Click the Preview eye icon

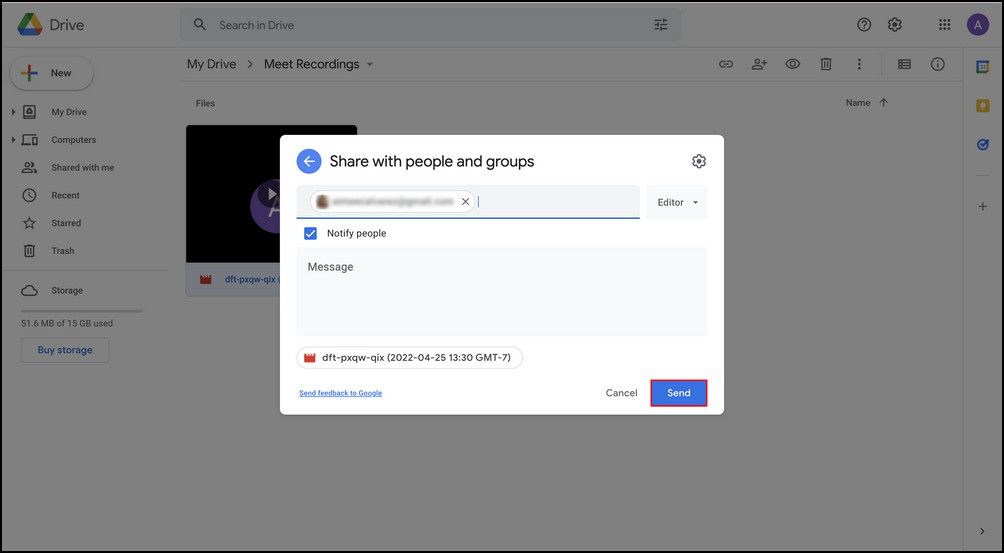pyautogui.click(x=793, y=64)
